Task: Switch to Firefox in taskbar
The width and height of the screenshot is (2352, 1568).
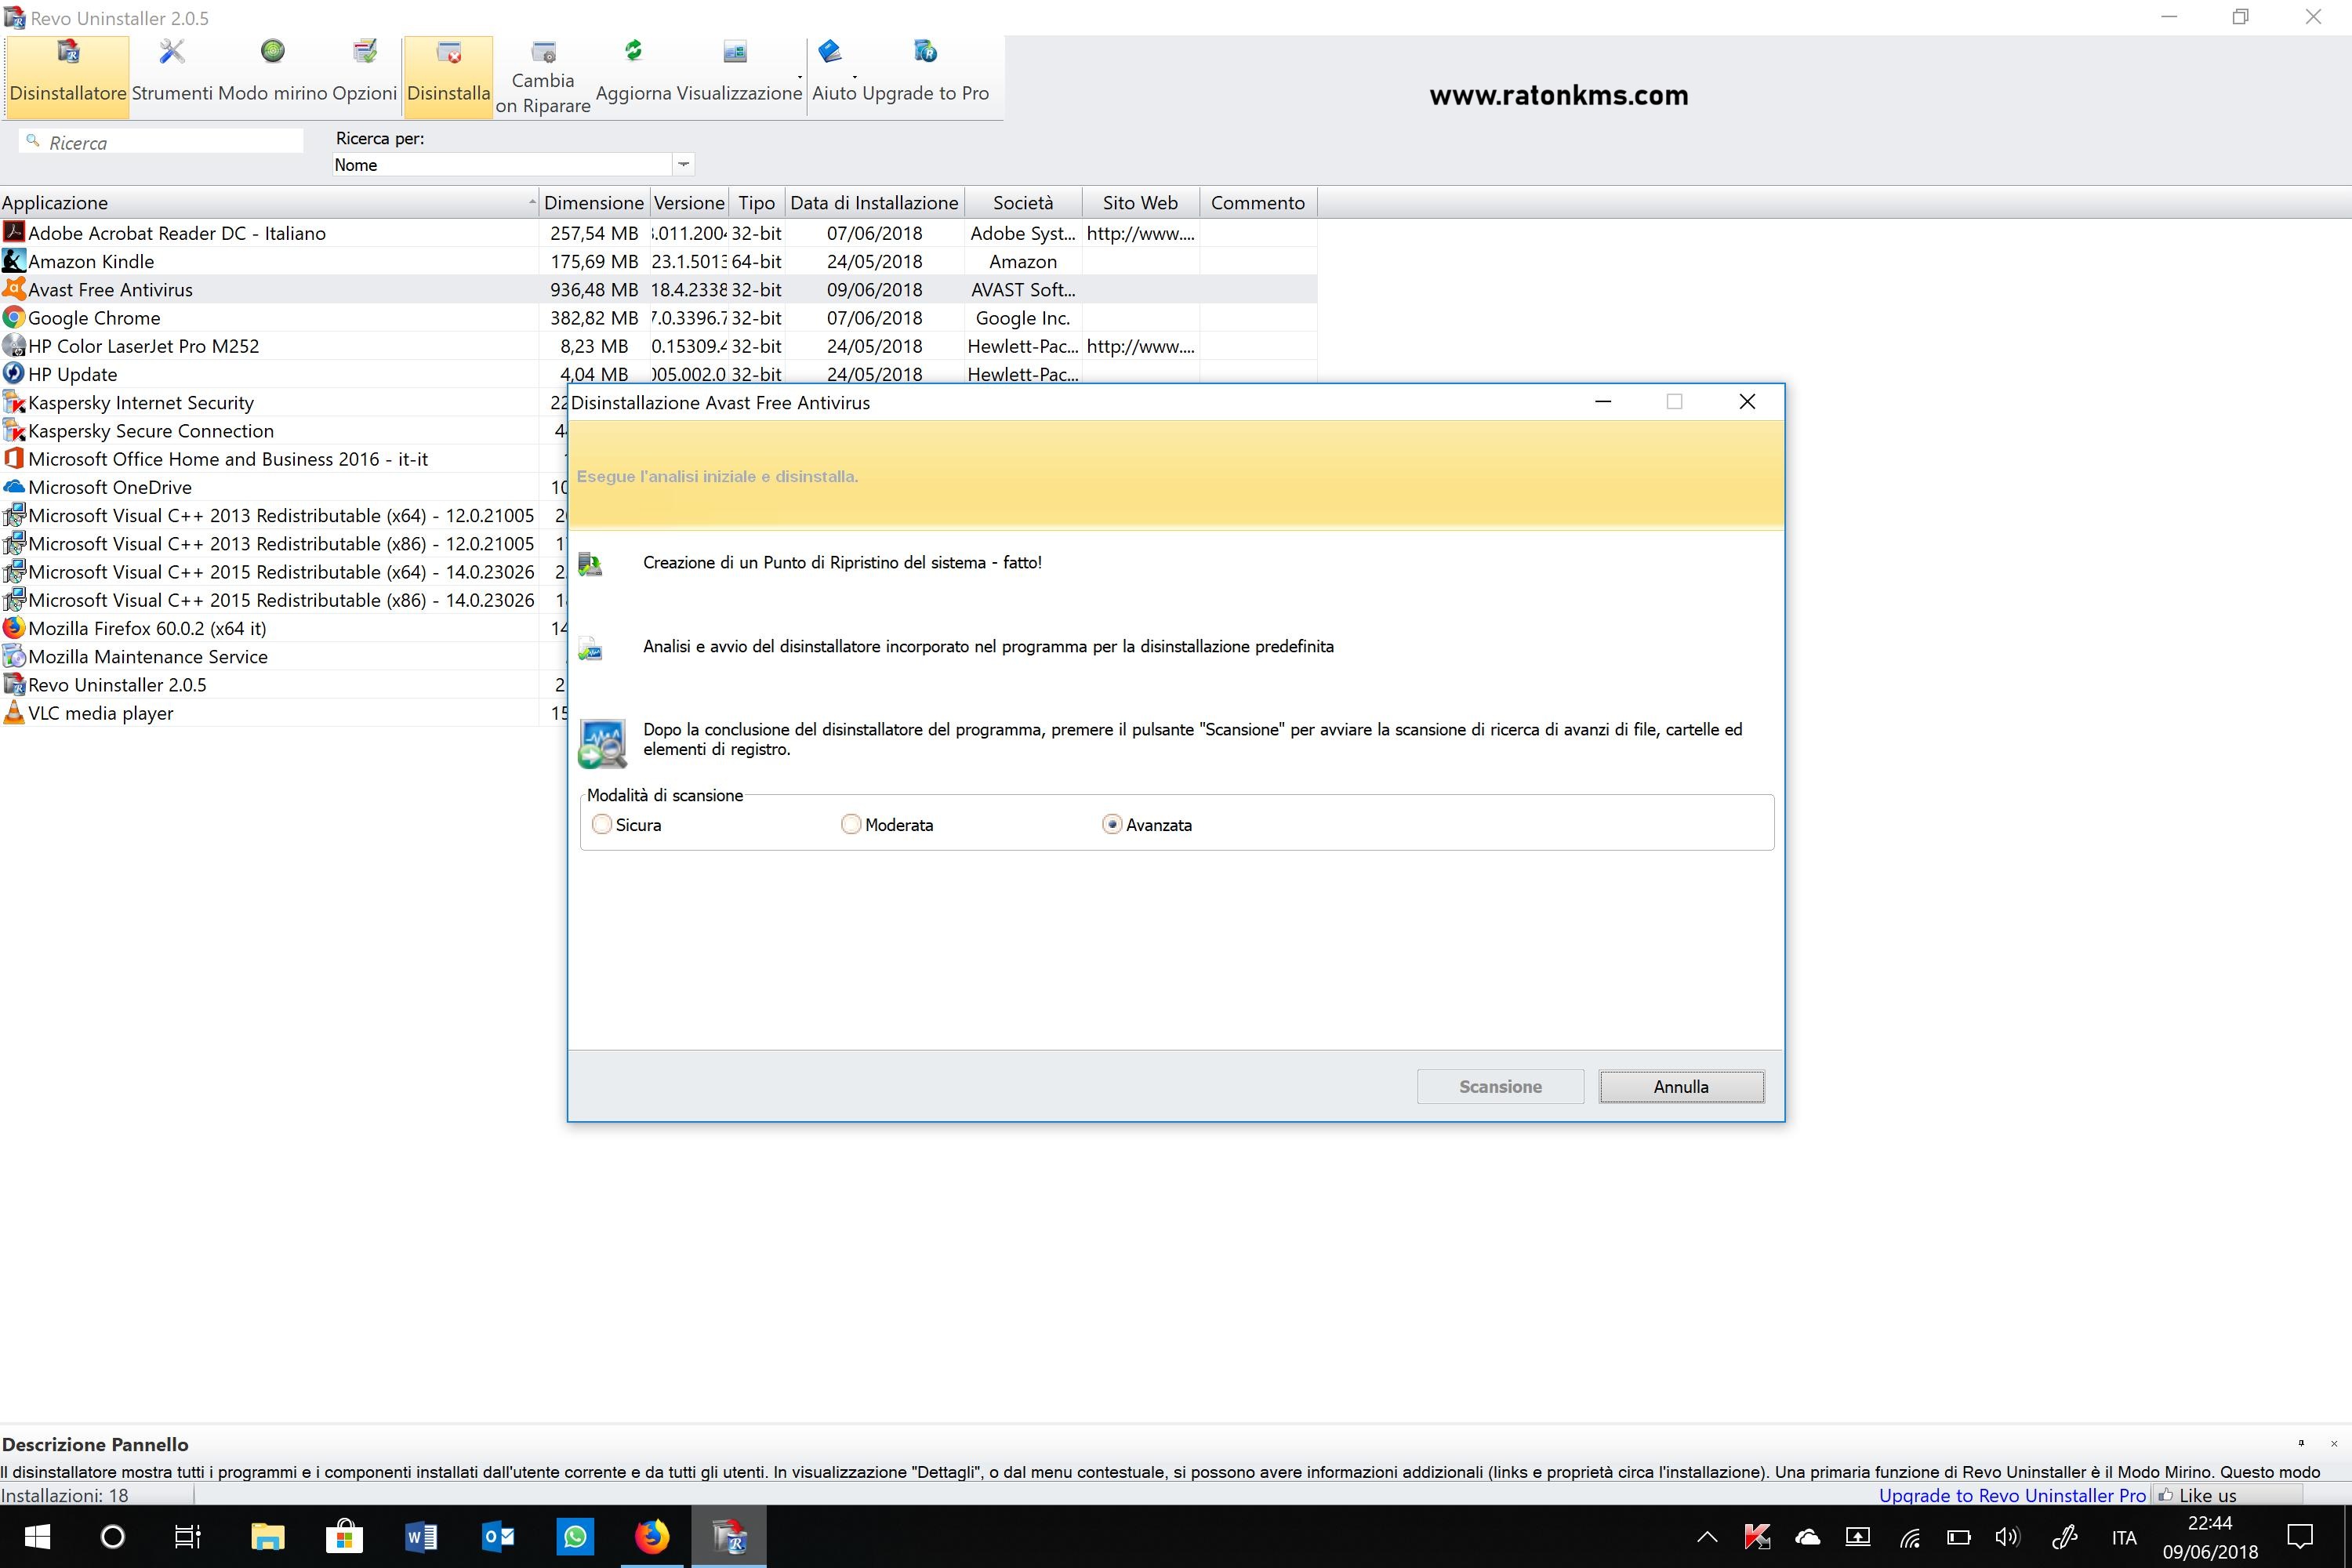Action: tap(652, 1537)
